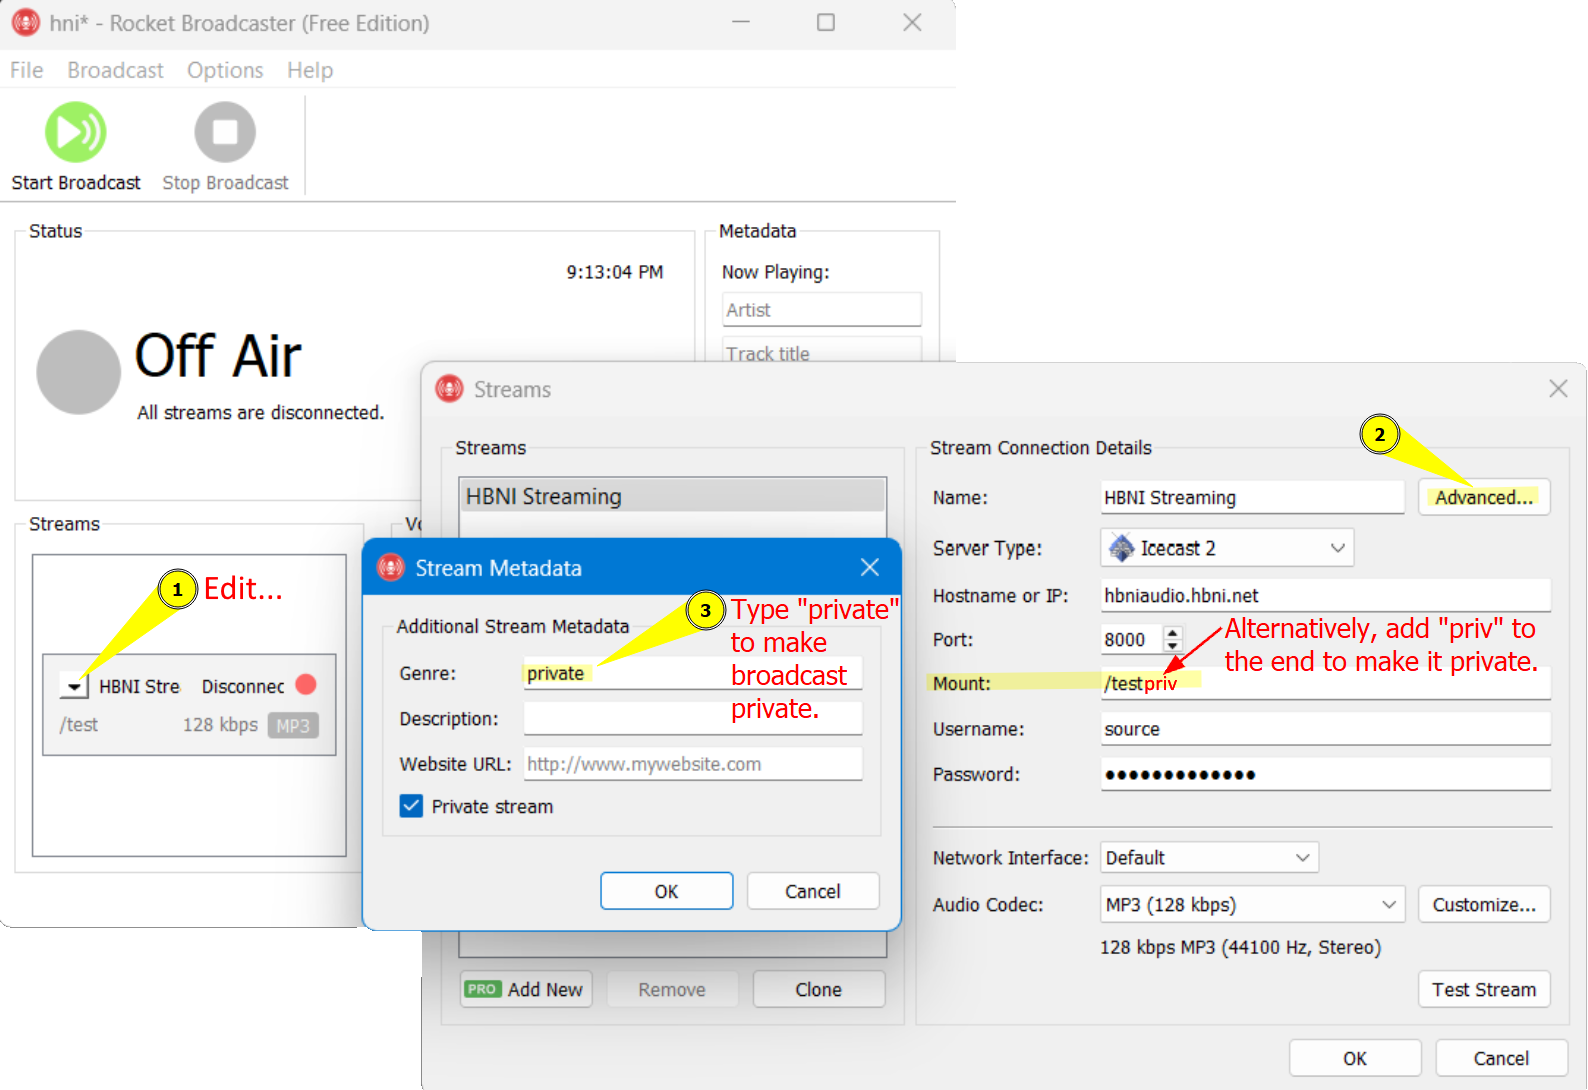
Task: Click the Genre input field
Action: [692, 673]
